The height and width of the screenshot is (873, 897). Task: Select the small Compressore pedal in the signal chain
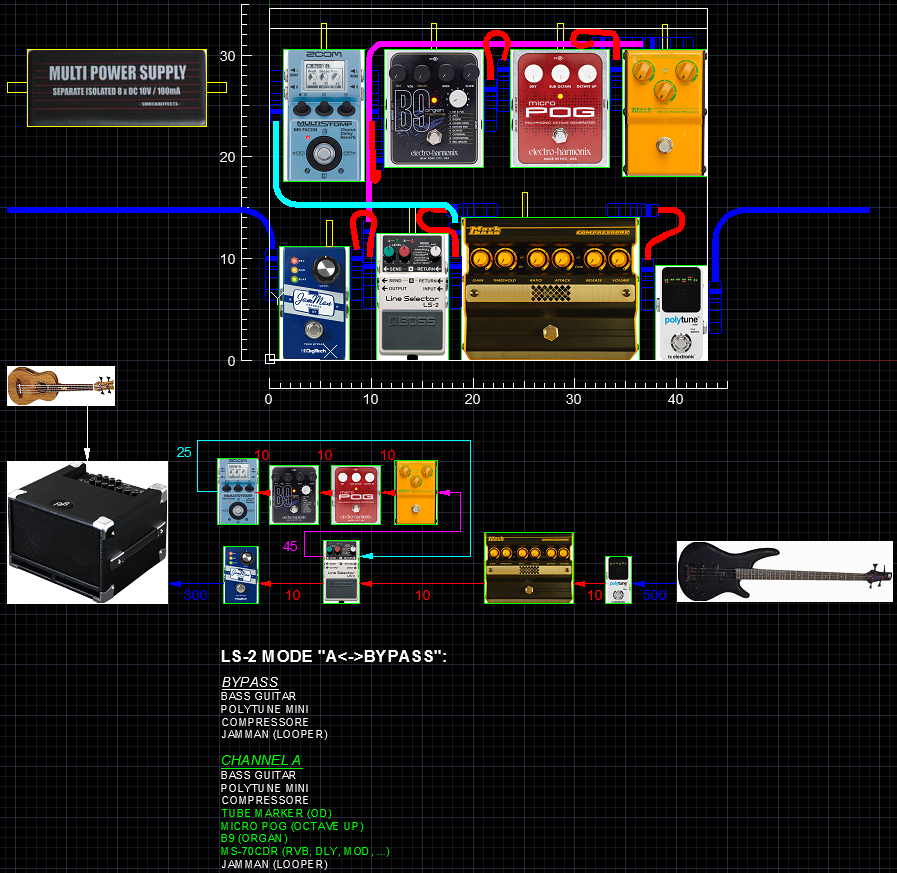click(x=528, y=568)
